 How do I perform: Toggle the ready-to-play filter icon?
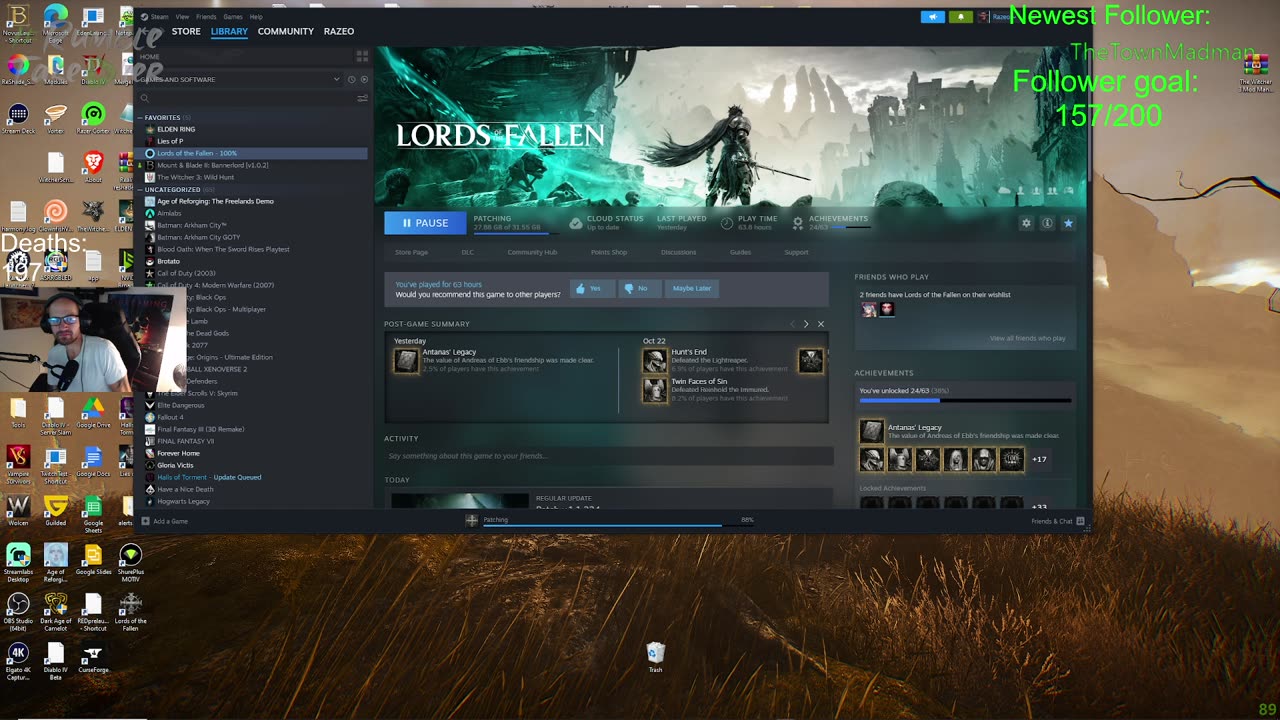363,79
